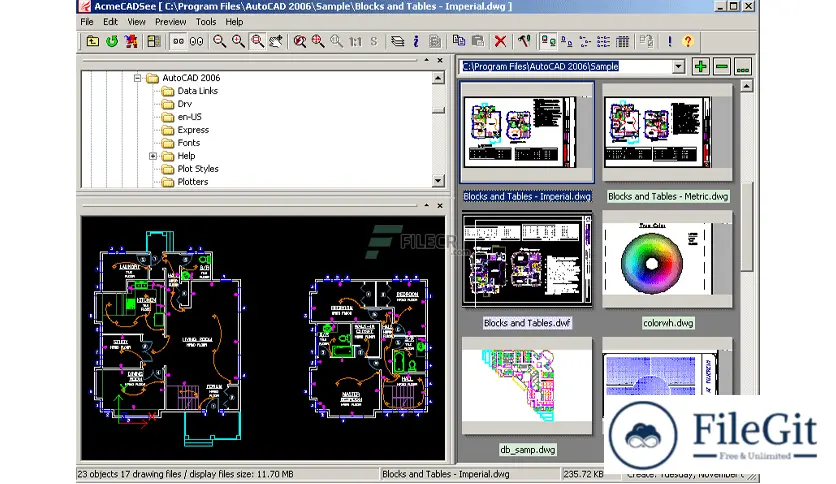Open the folder path dropdown arrow

point(678,67)
